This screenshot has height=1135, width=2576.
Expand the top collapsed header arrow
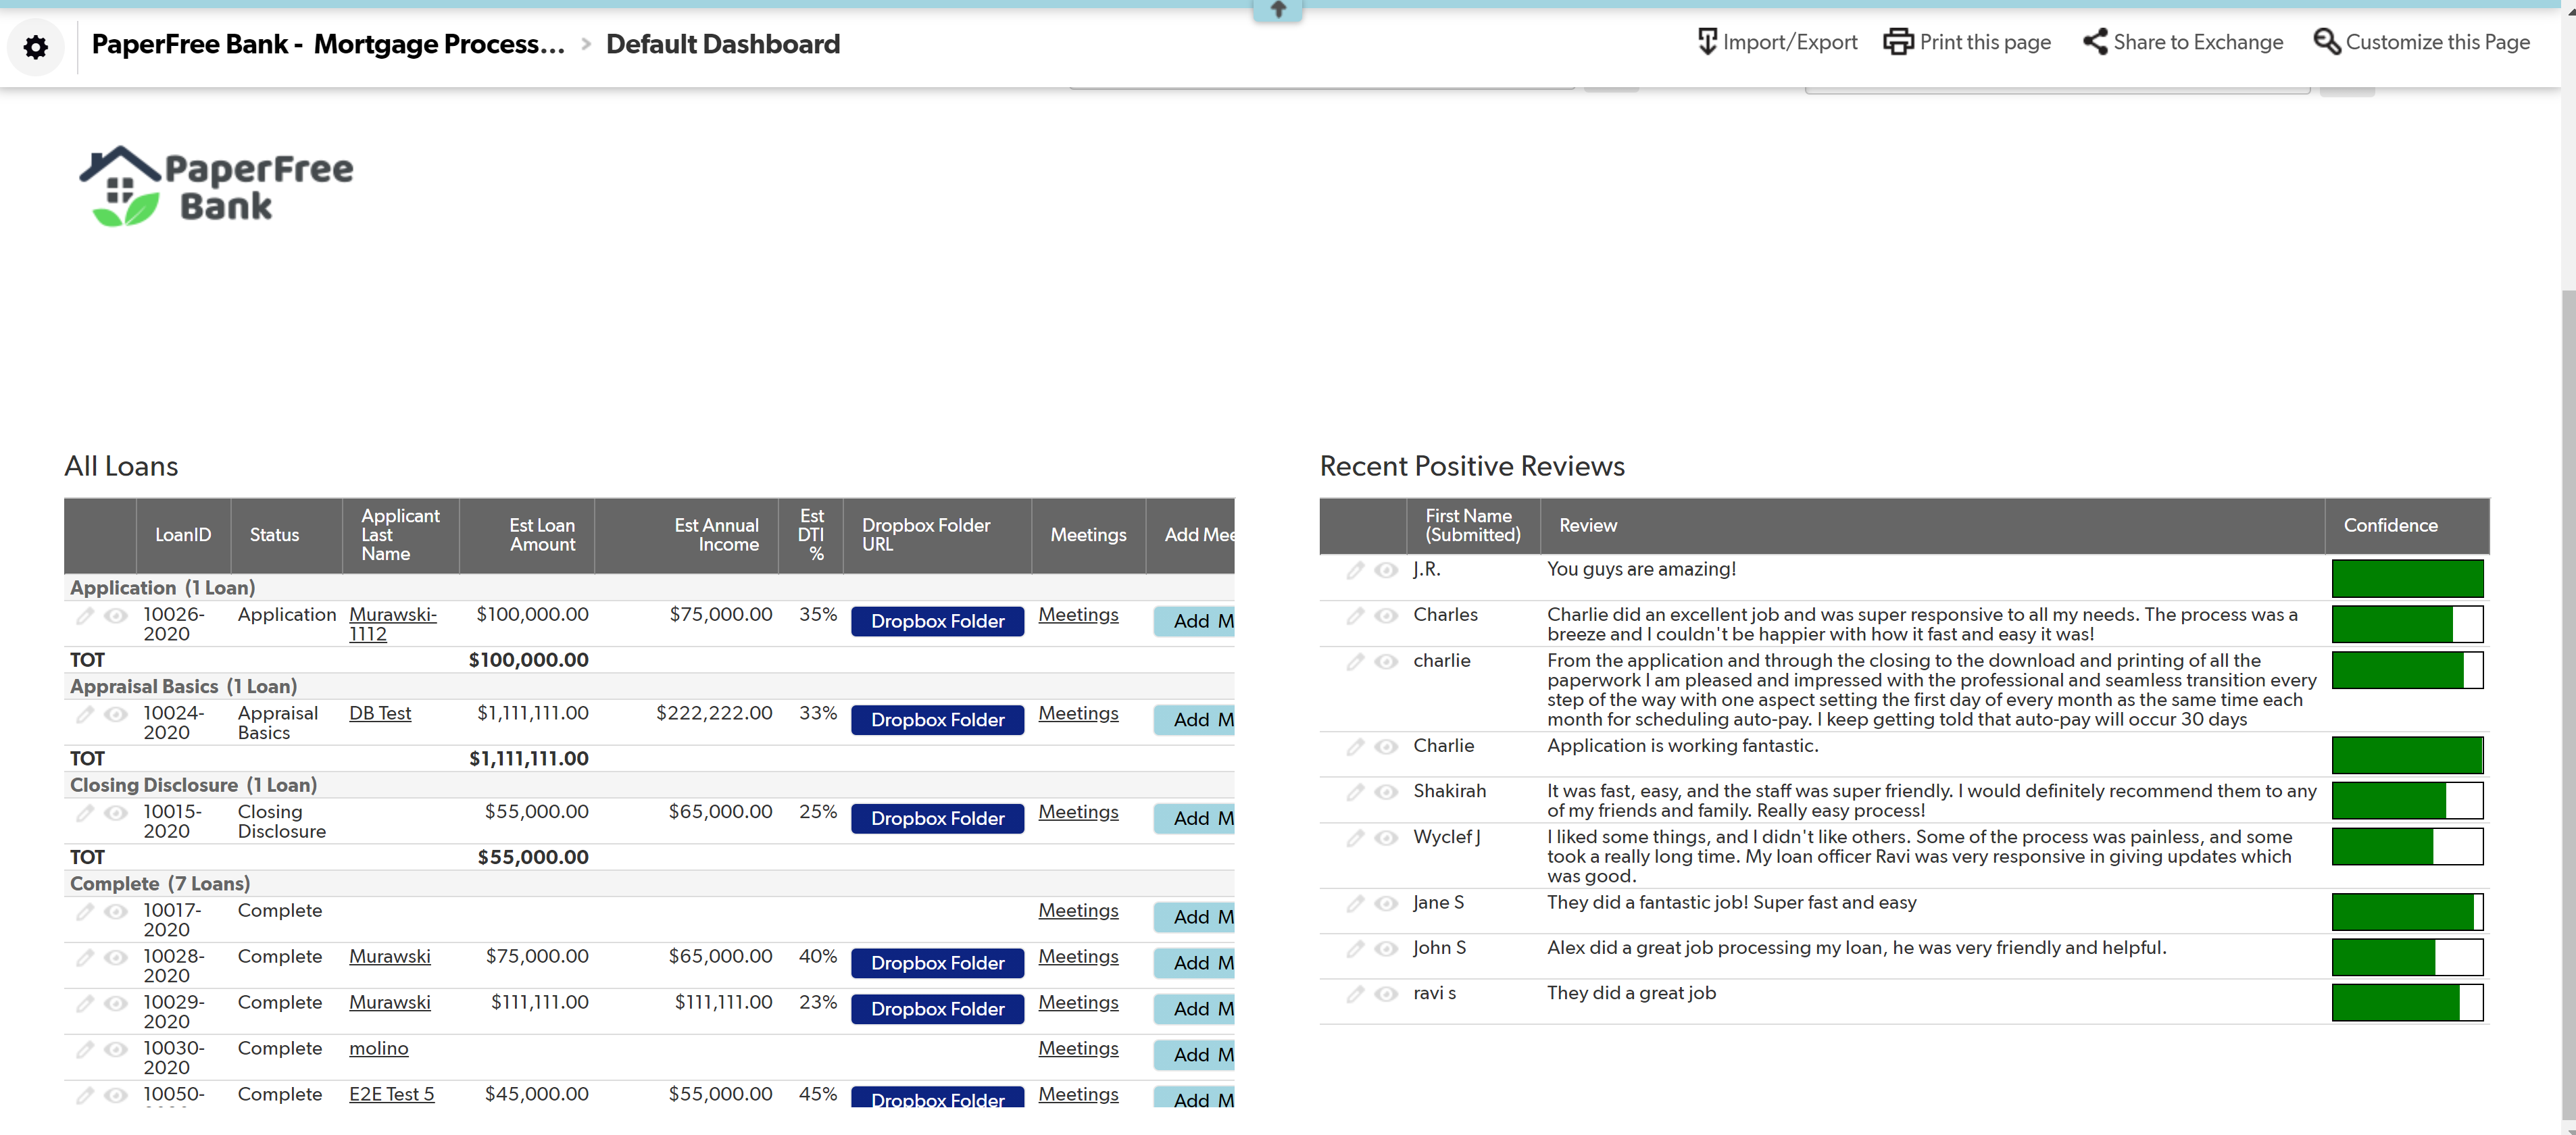[1277, 10]
